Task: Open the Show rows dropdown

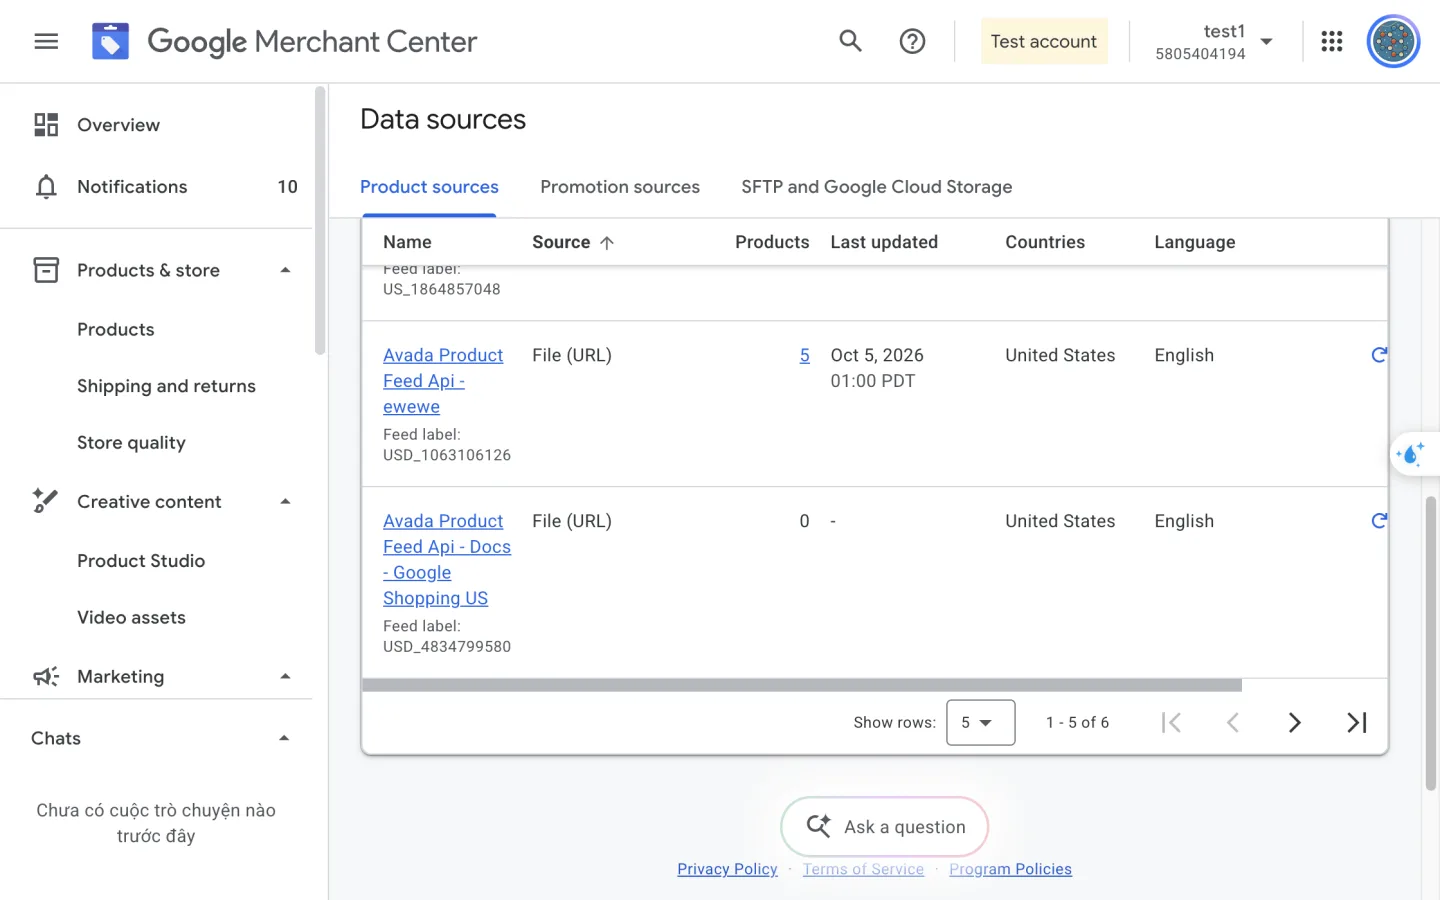Action: click(x=981, y=722)
